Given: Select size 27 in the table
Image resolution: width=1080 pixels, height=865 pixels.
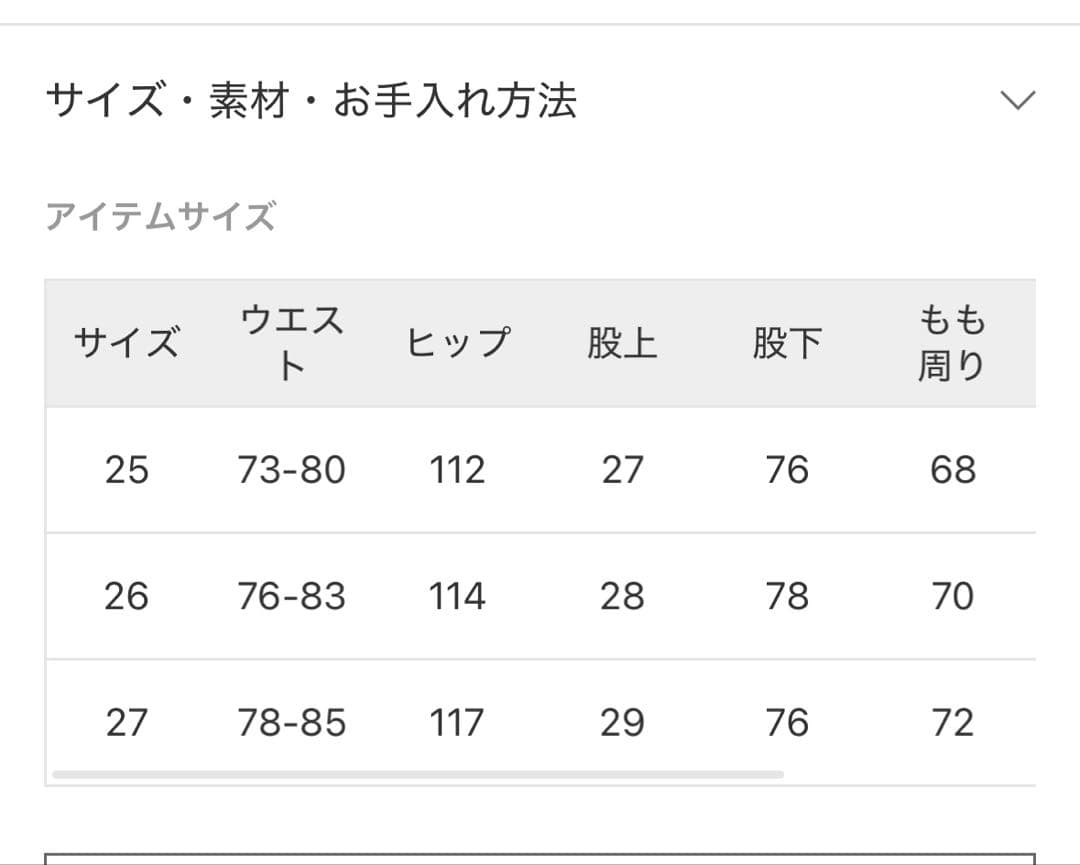Looking at the screenshot, I should [x=125, y=721].
